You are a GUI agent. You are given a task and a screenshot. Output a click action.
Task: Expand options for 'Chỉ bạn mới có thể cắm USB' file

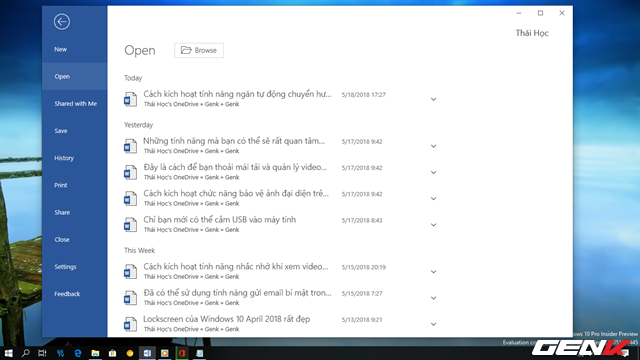433,225
